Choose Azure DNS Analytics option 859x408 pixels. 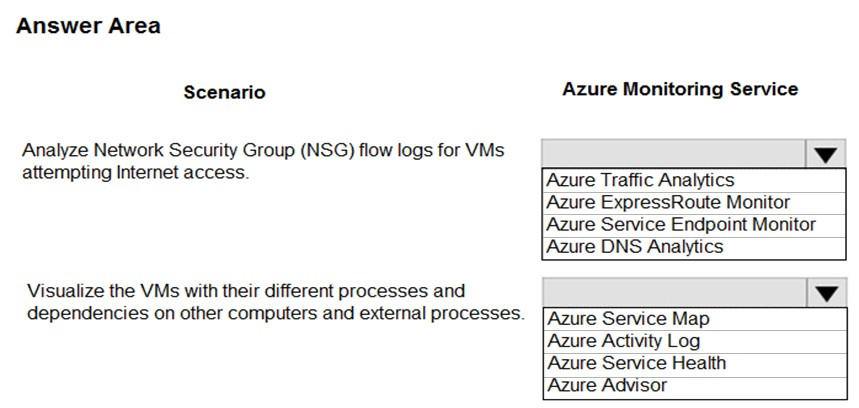[694, 248]
